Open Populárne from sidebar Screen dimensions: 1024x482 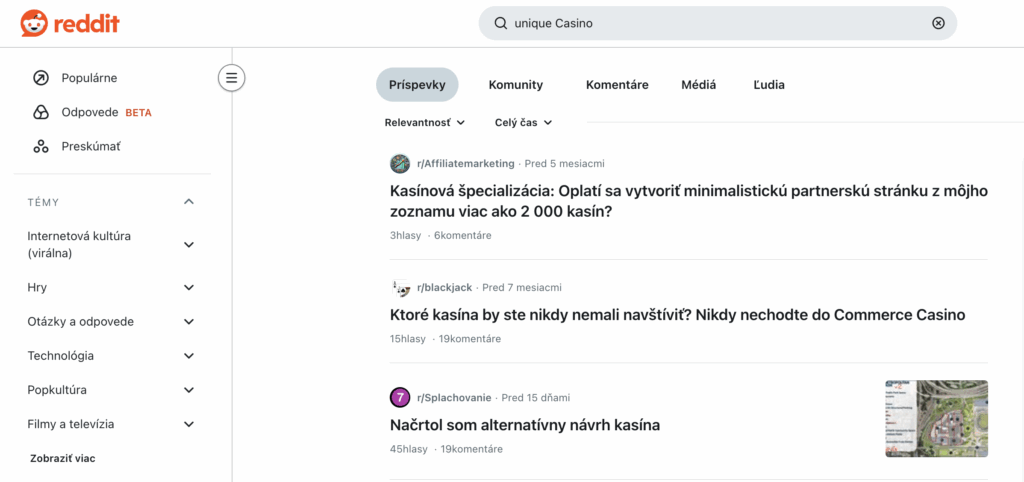(x=89, y=78)
